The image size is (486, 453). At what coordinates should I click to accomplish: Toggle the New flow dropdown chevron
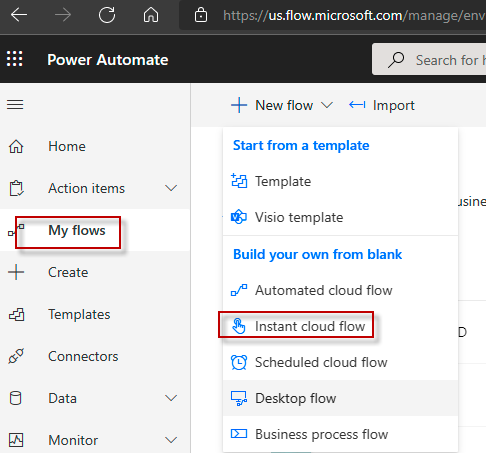pyautogui.click(x=327, y=105)
